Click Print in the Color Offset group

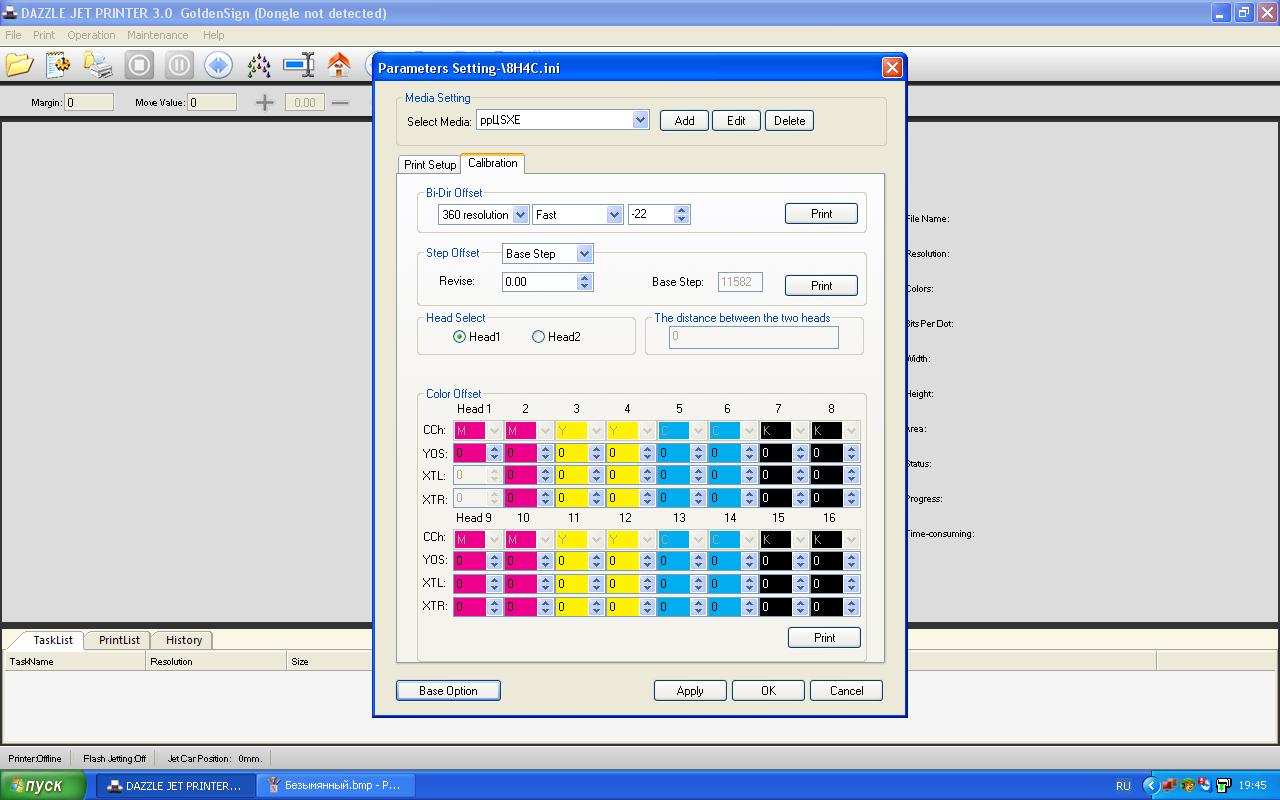click(x=824, y=638)
